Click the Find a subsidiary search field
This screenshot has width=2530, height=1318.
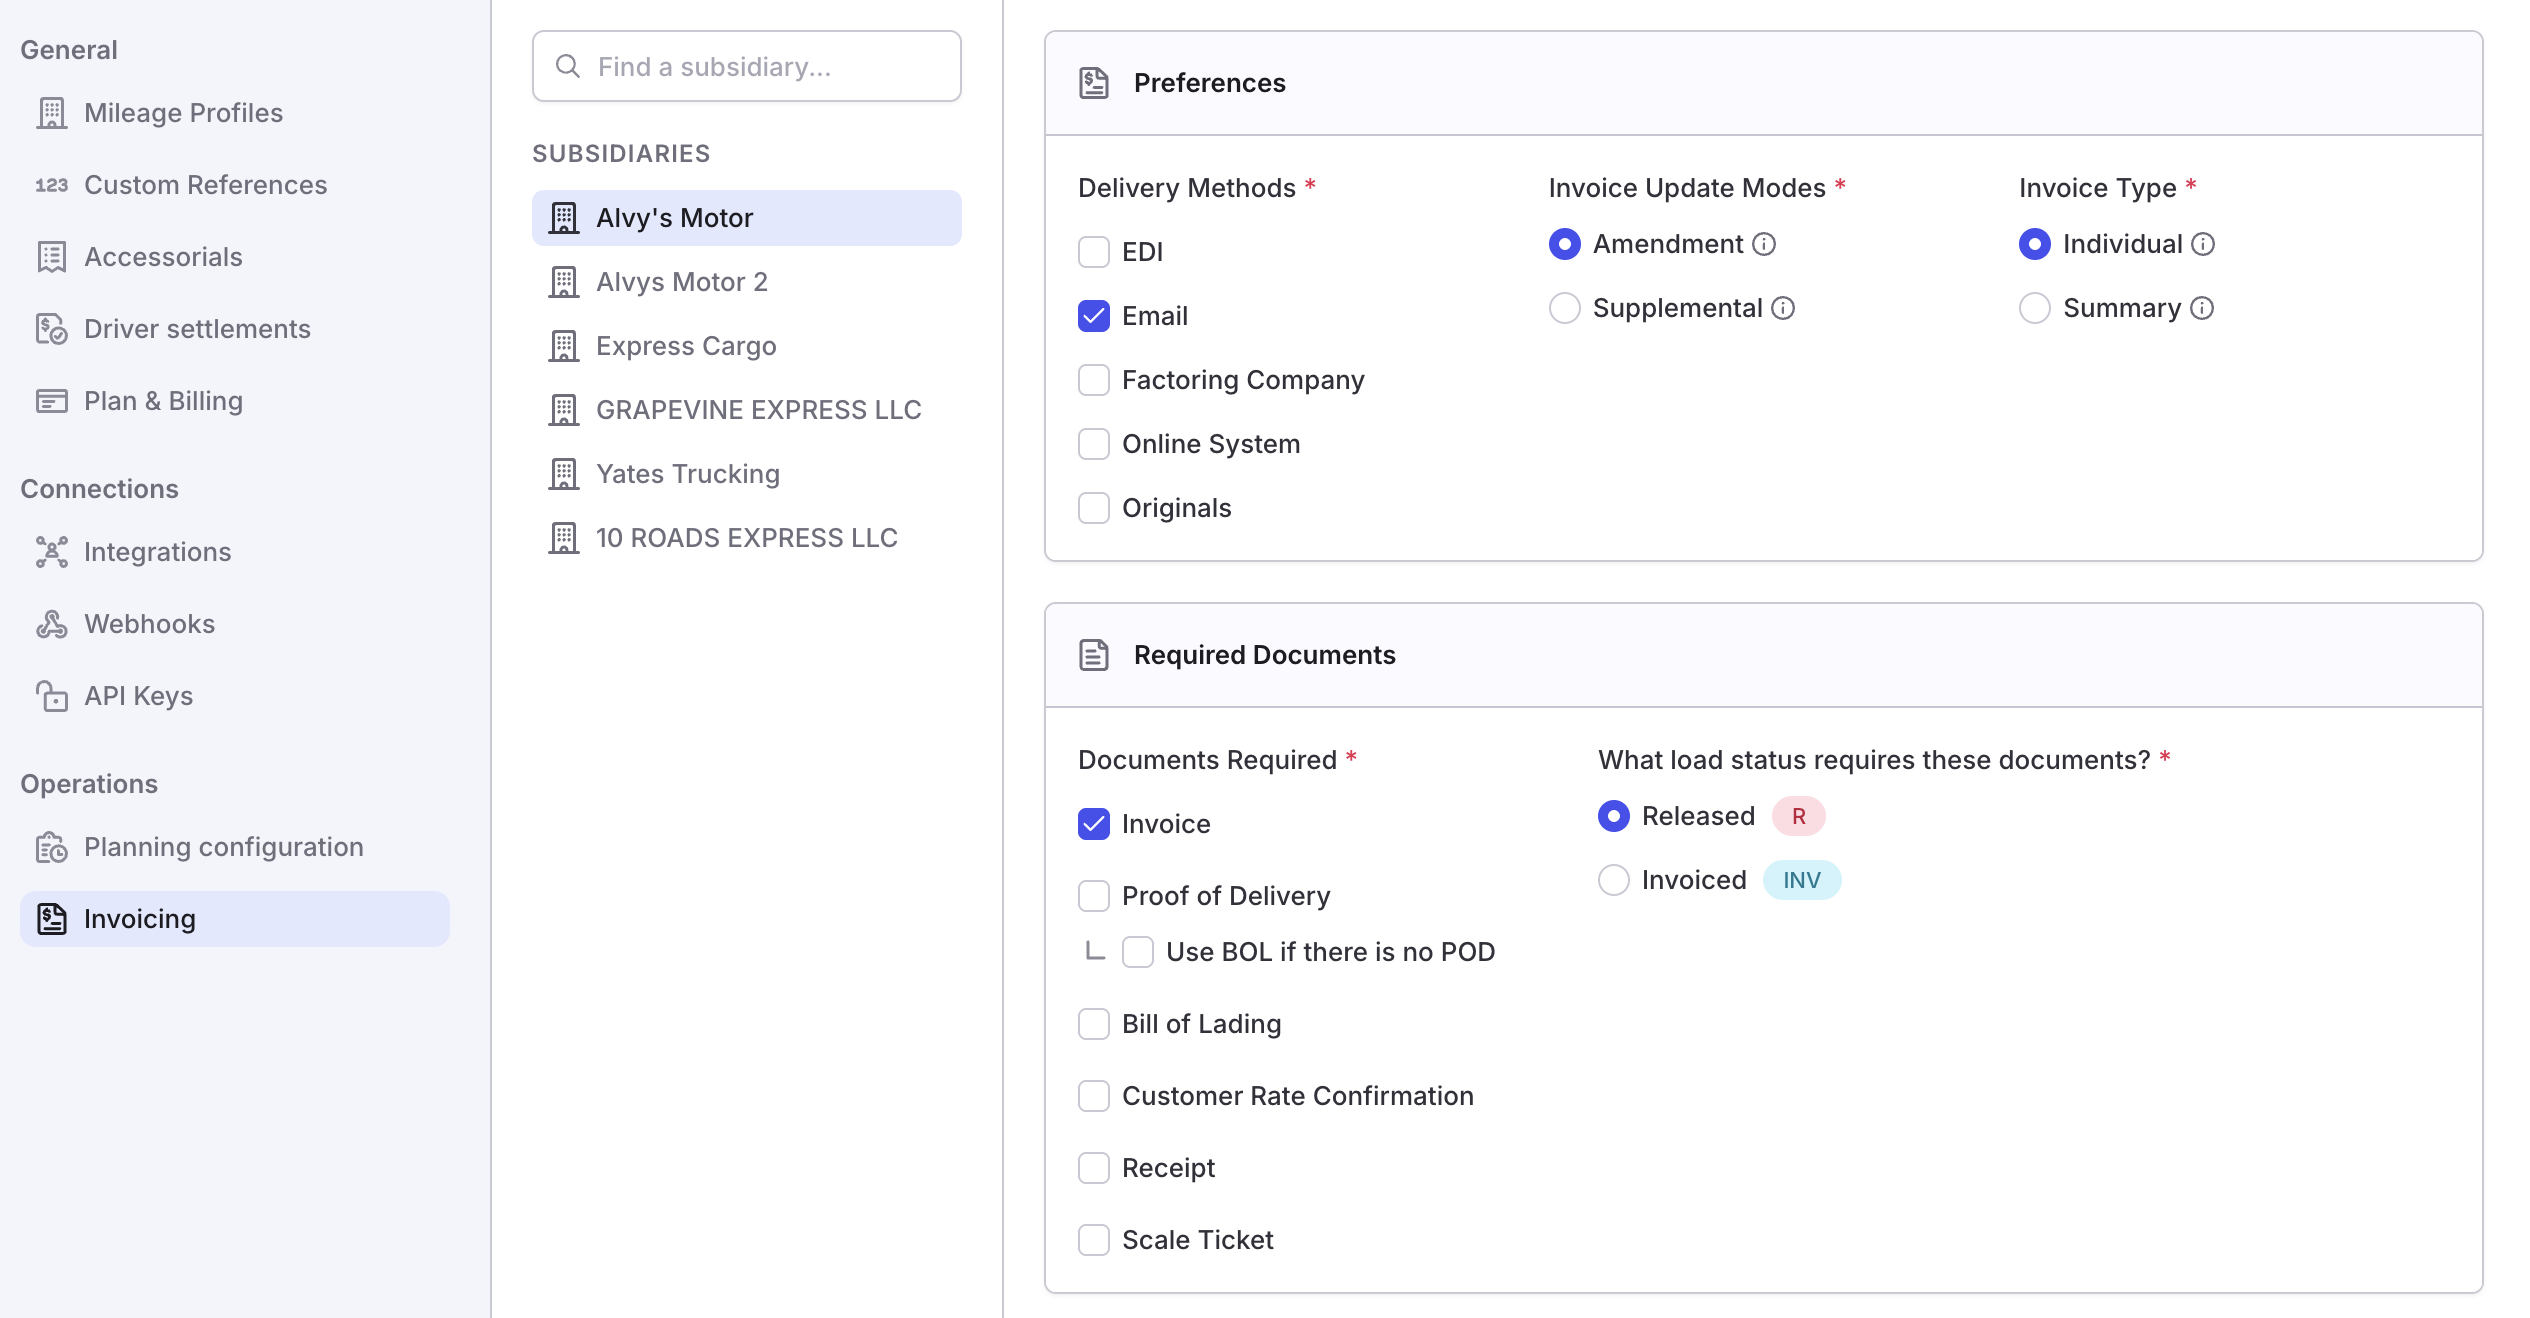(x=747, y=66)
